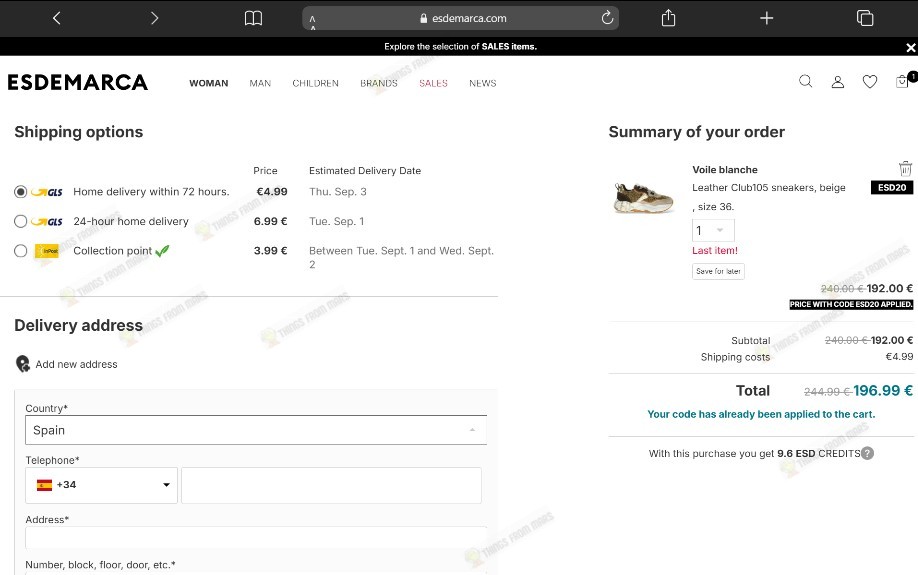This screenshot has width=918, height=575.
Task: Click the help question mark next to ESD CREDITS
Action: coord(868,453)
